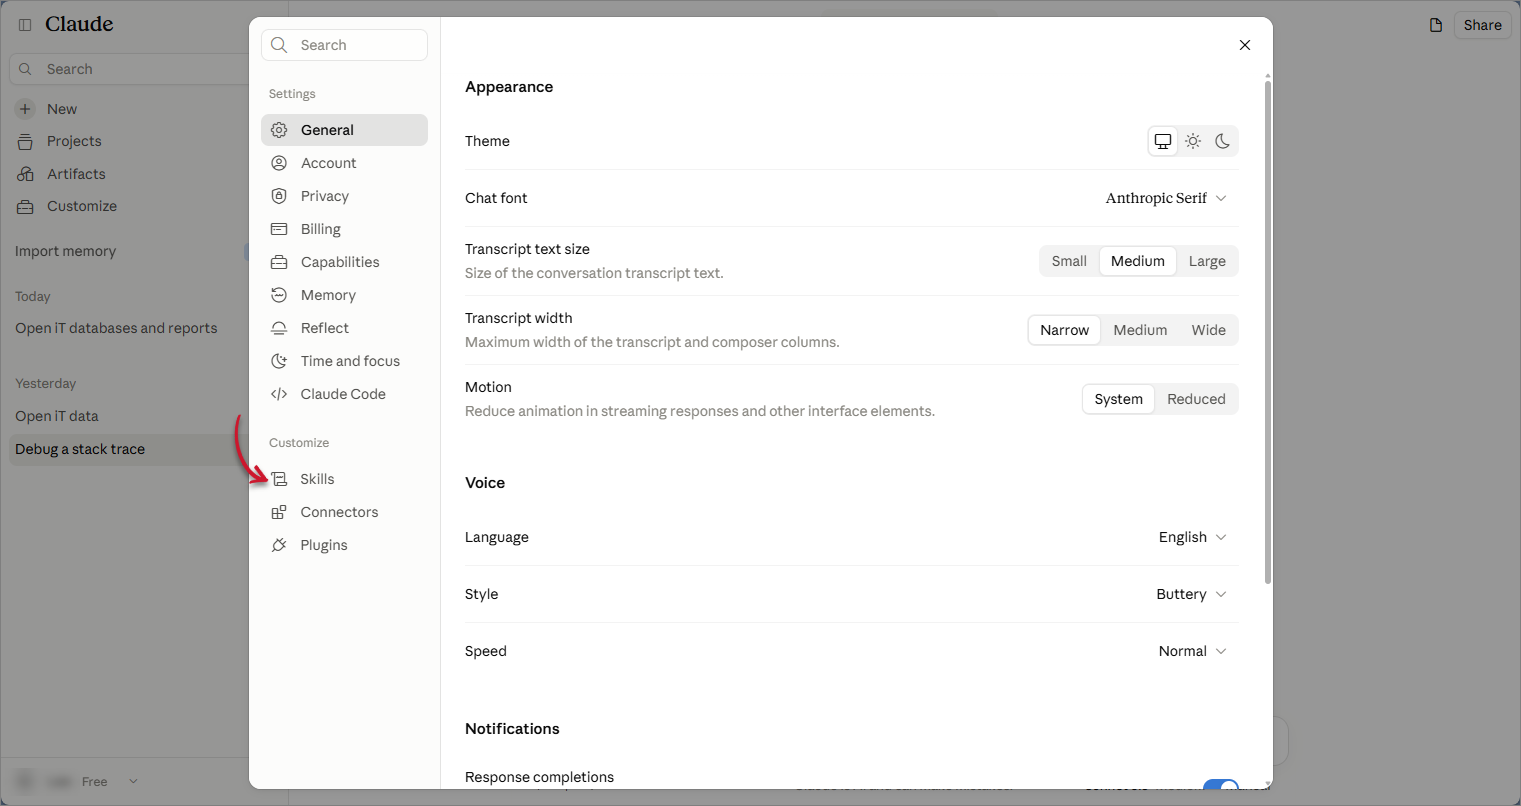
Task: Open Capabilities via its toolbox icon
Action: tap(279, 262)
